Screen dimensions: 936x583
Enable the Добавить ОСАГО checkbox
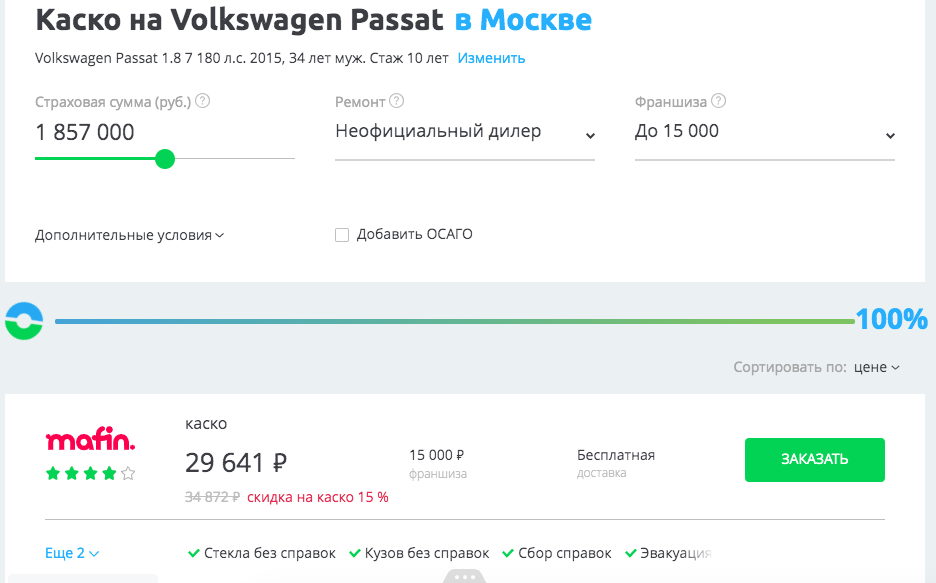tap(341, 234)
